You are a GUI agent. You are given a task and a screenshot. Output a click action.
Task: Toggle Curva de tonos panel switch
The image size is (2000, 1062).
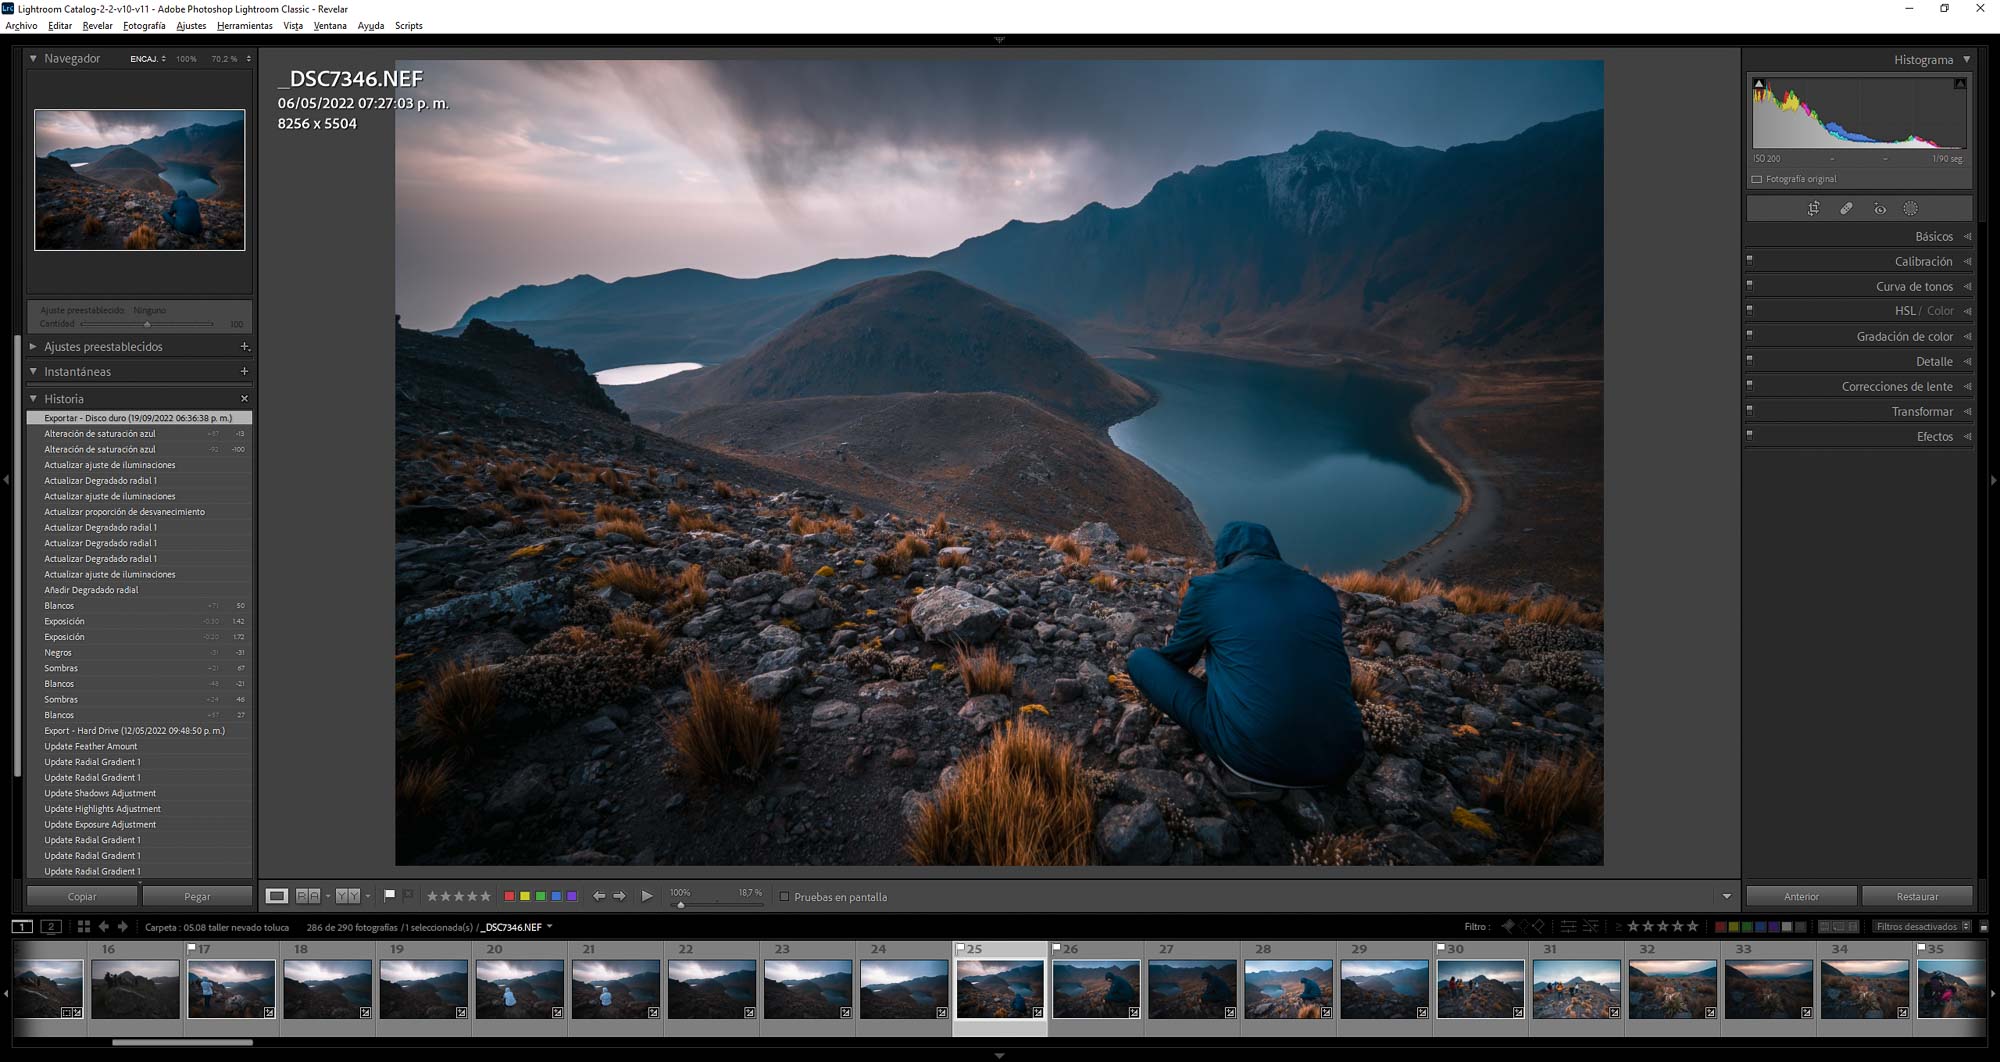click(x=1750, y=284)
